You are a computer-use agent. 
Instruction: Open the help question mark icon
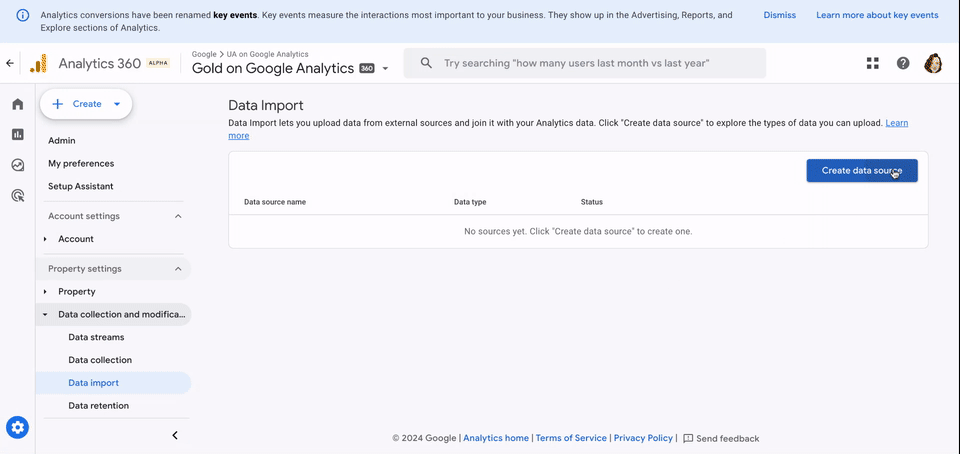pyautogui.click(x=902, y=63)
